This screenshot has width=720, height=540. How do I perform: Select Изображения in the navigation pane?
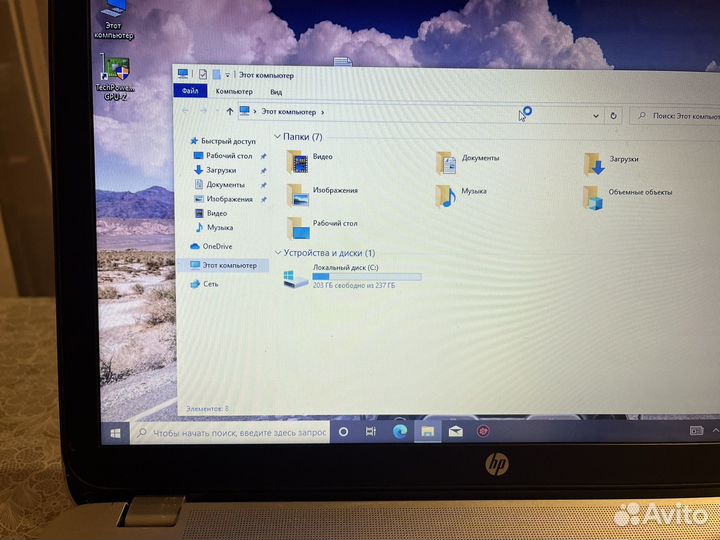[x=224, y=199]
